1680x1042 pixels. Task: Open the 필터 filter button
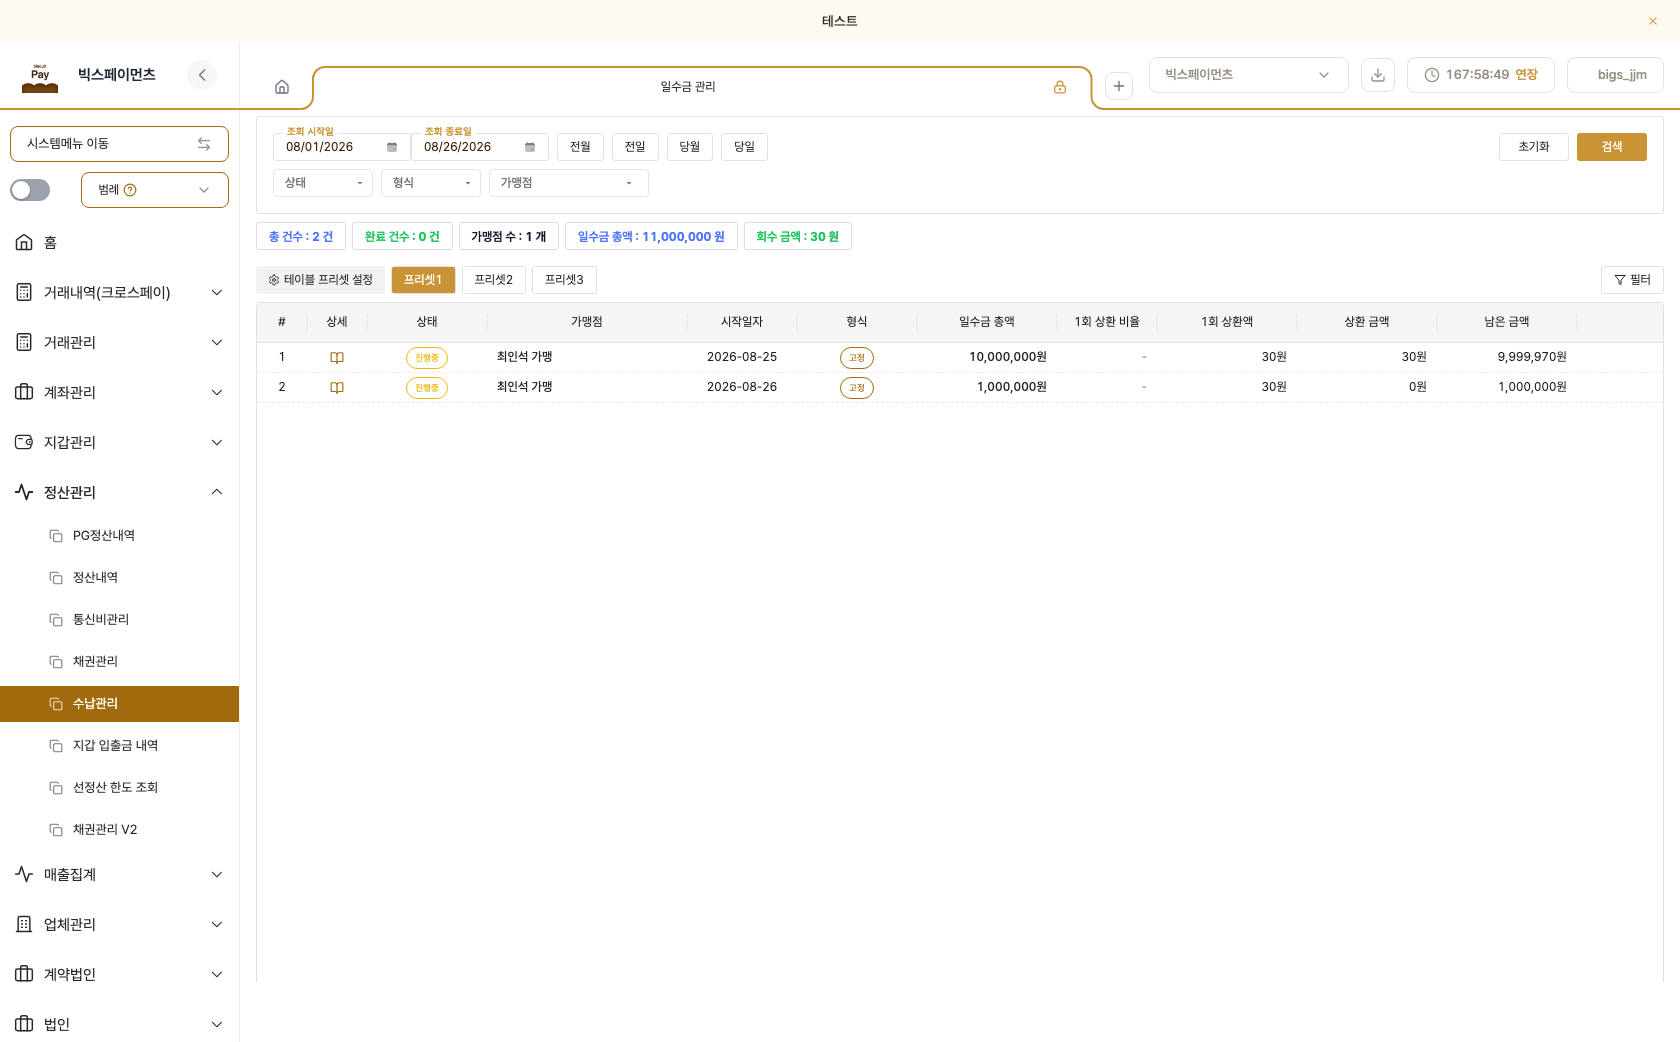(1632, 280)
